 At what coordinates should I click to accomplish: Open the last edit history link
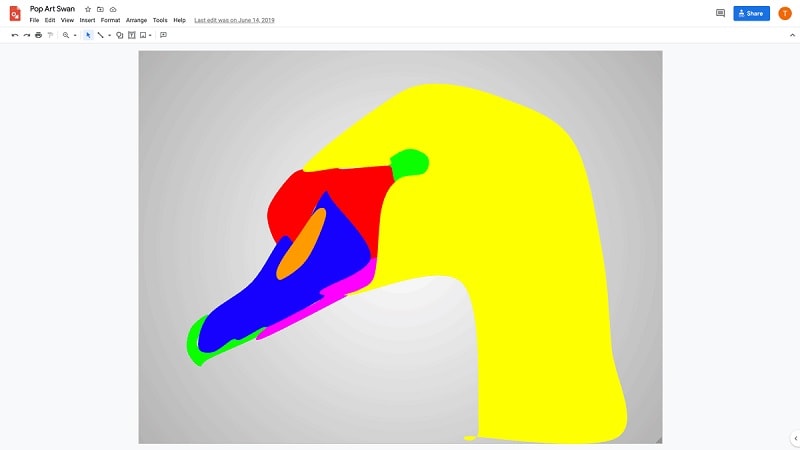(x=234, y=20)
